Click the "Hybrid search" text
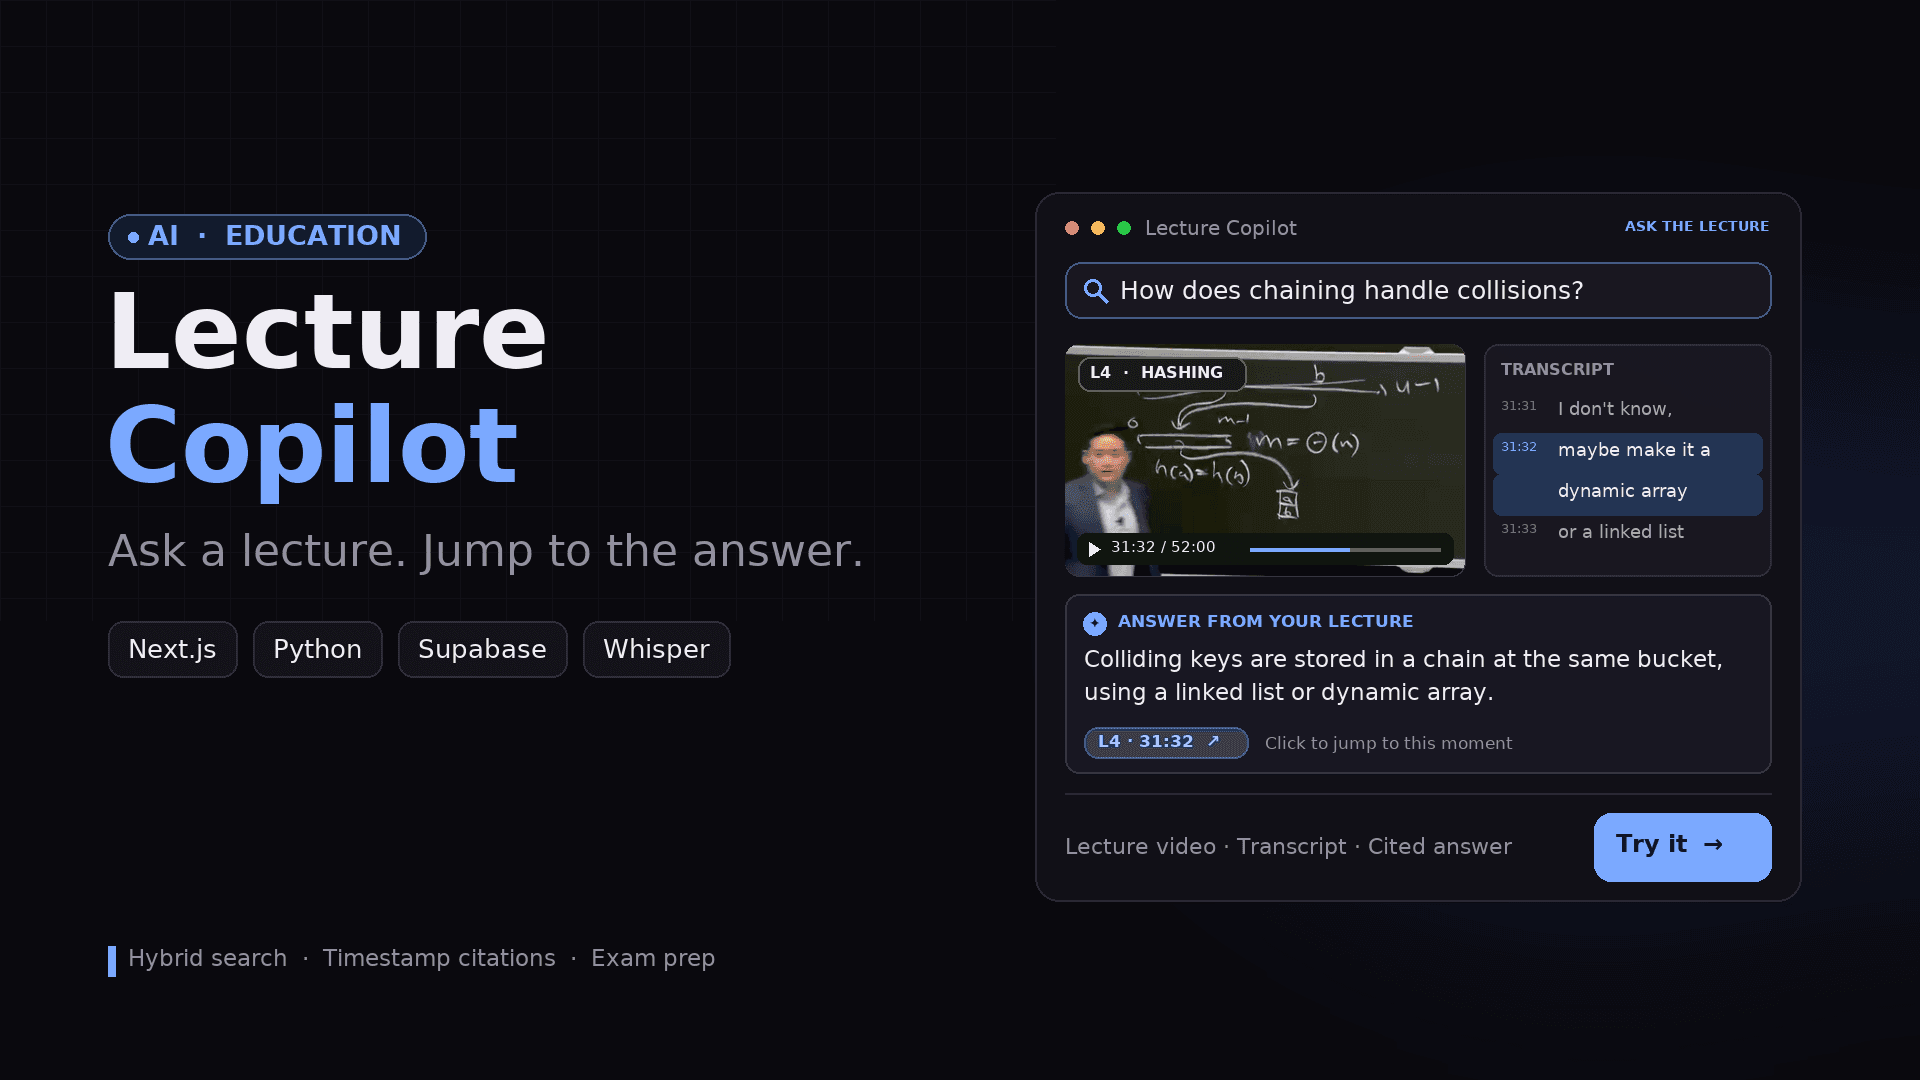1920x1080 pixels. (x=207, y=958)
